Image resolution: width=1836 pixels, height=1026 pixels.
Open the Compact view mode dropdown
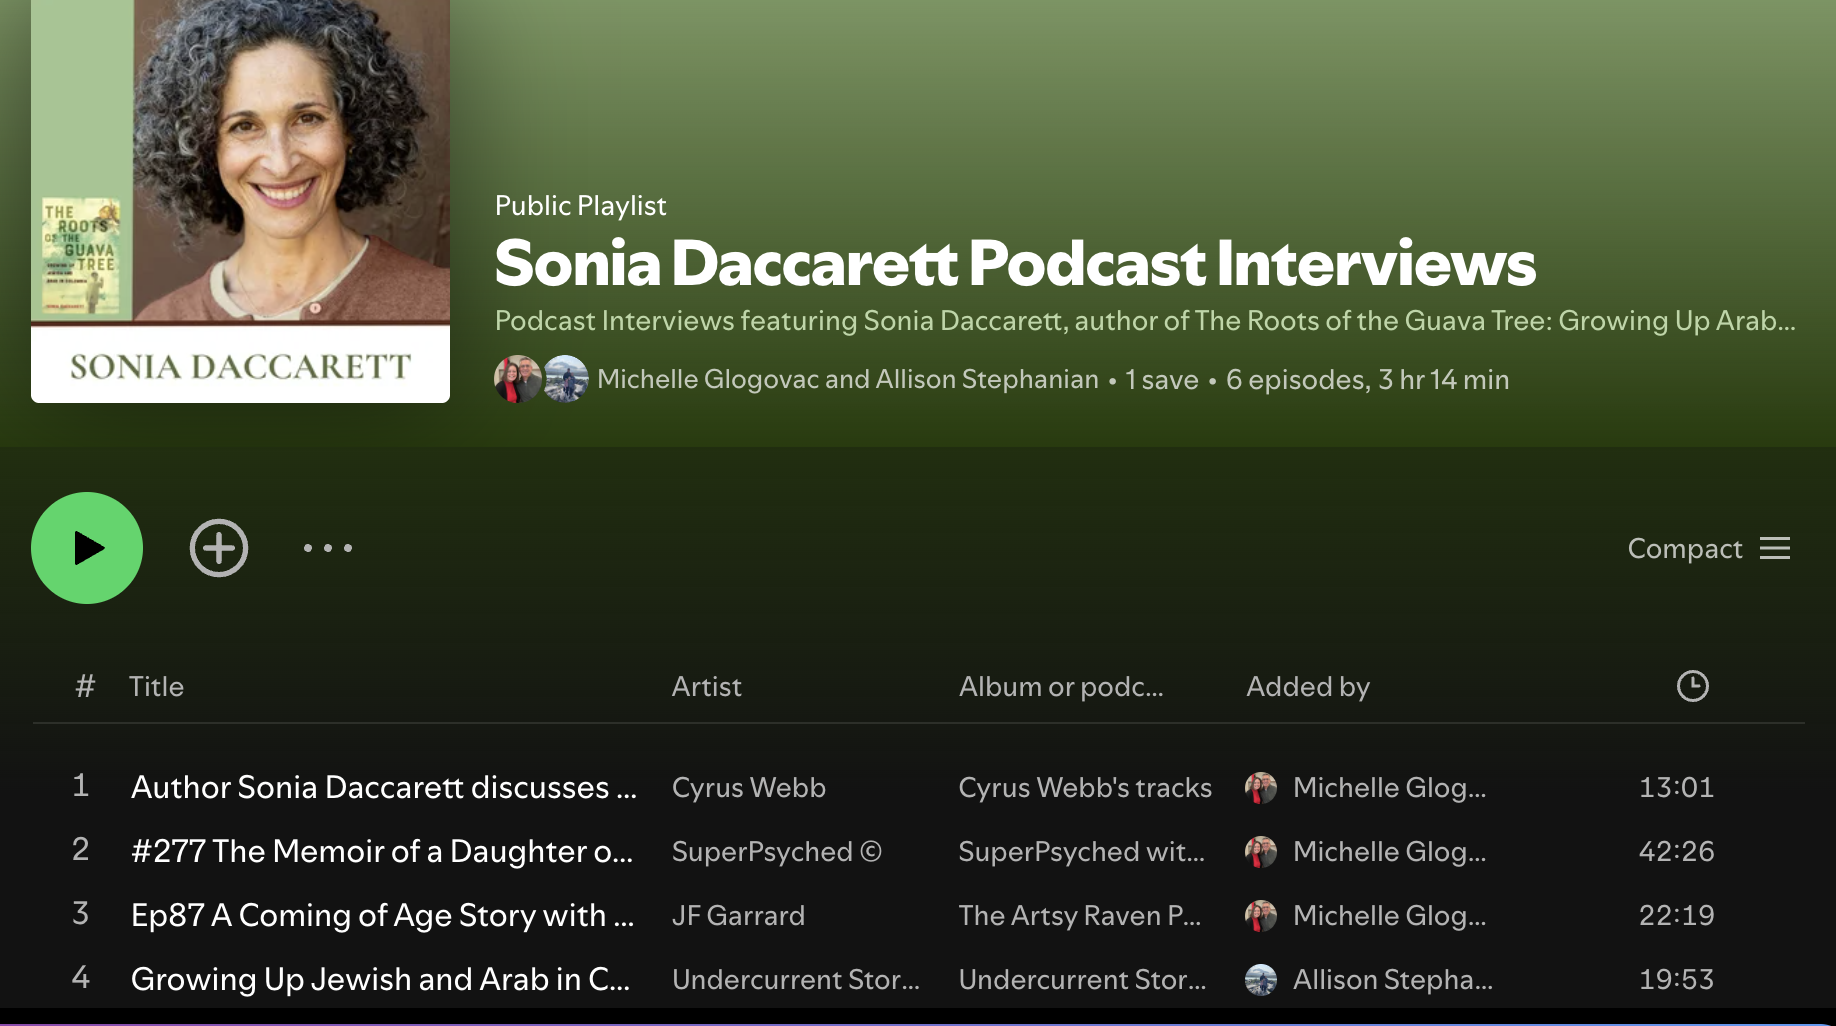coord(1709,548)
